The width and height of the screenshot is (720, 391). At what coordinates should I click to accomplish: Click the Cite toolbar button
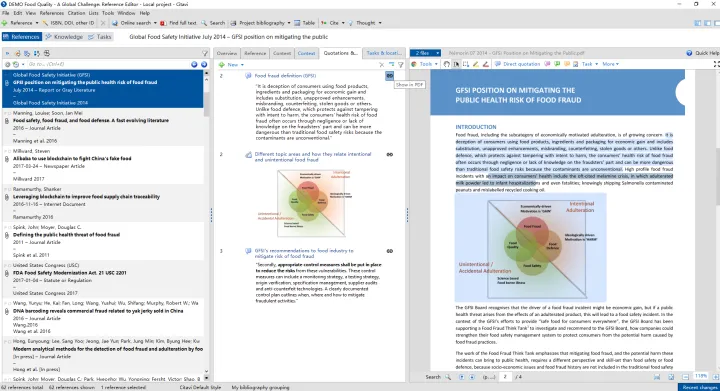pos(330,22)
